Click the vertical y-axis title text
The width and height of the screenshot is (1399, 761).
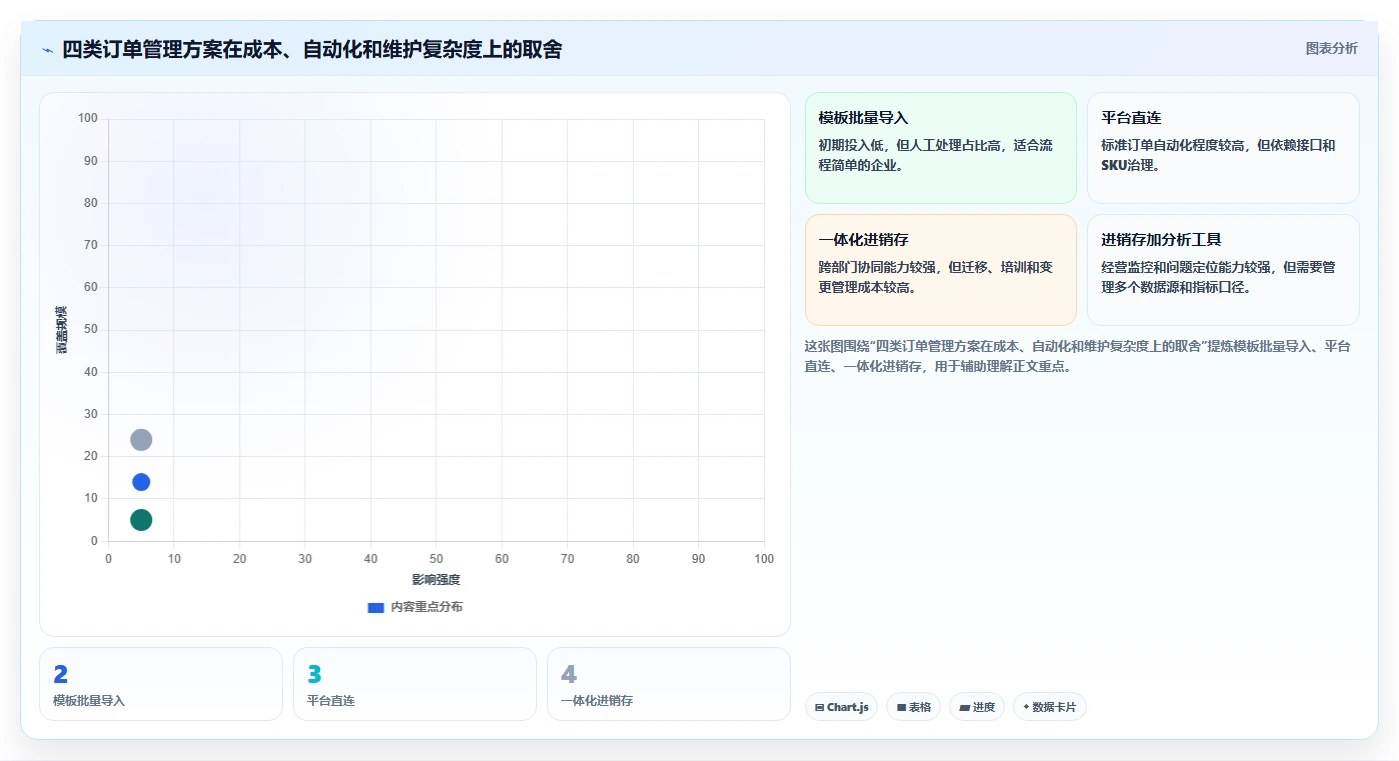62,330
